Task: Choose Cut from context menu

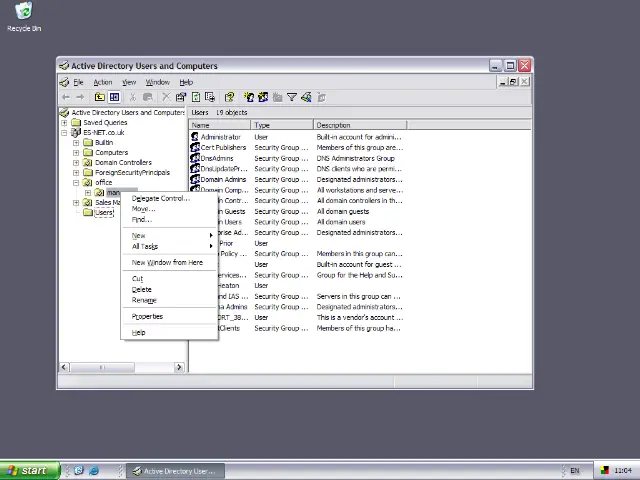Action: pyautogui.click(x=169, y=279)
